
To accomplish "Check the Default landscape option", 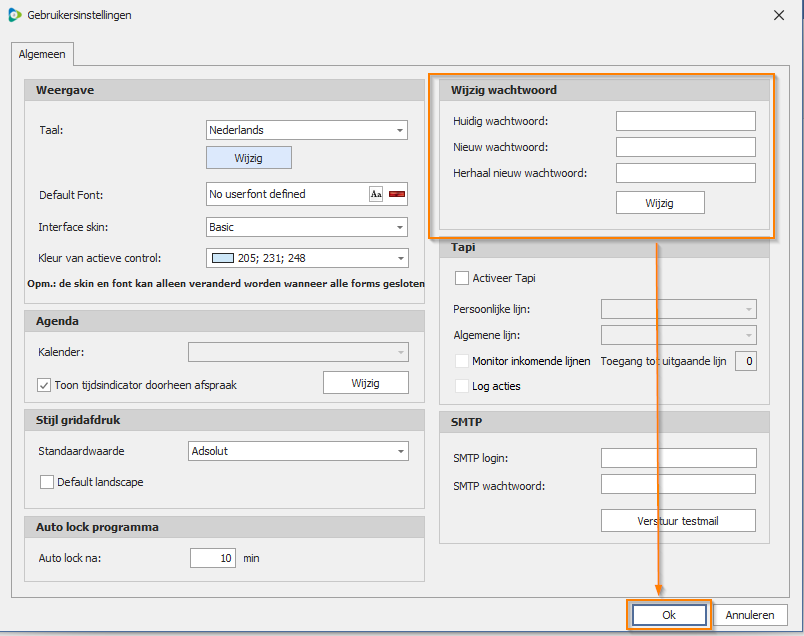I will (47, 482).
